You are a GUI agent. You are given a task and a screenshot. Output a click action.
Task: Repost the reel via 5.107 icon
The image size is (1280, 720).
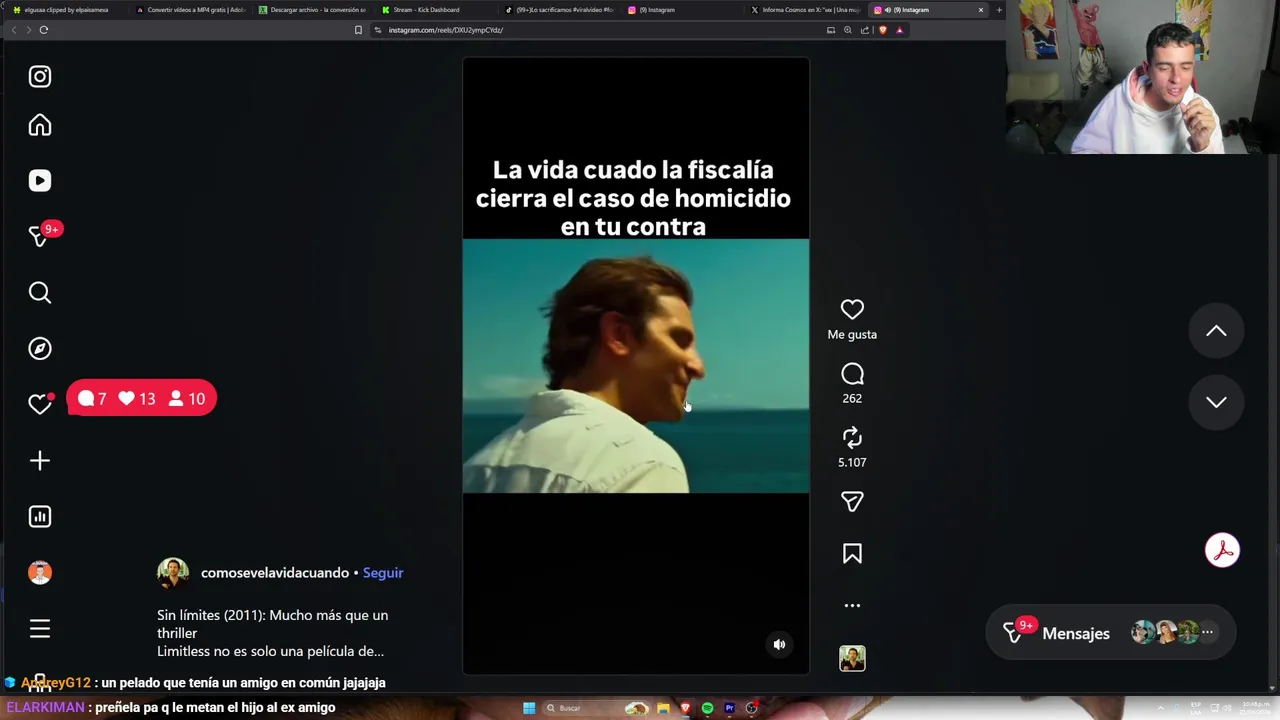click(852, 438)
